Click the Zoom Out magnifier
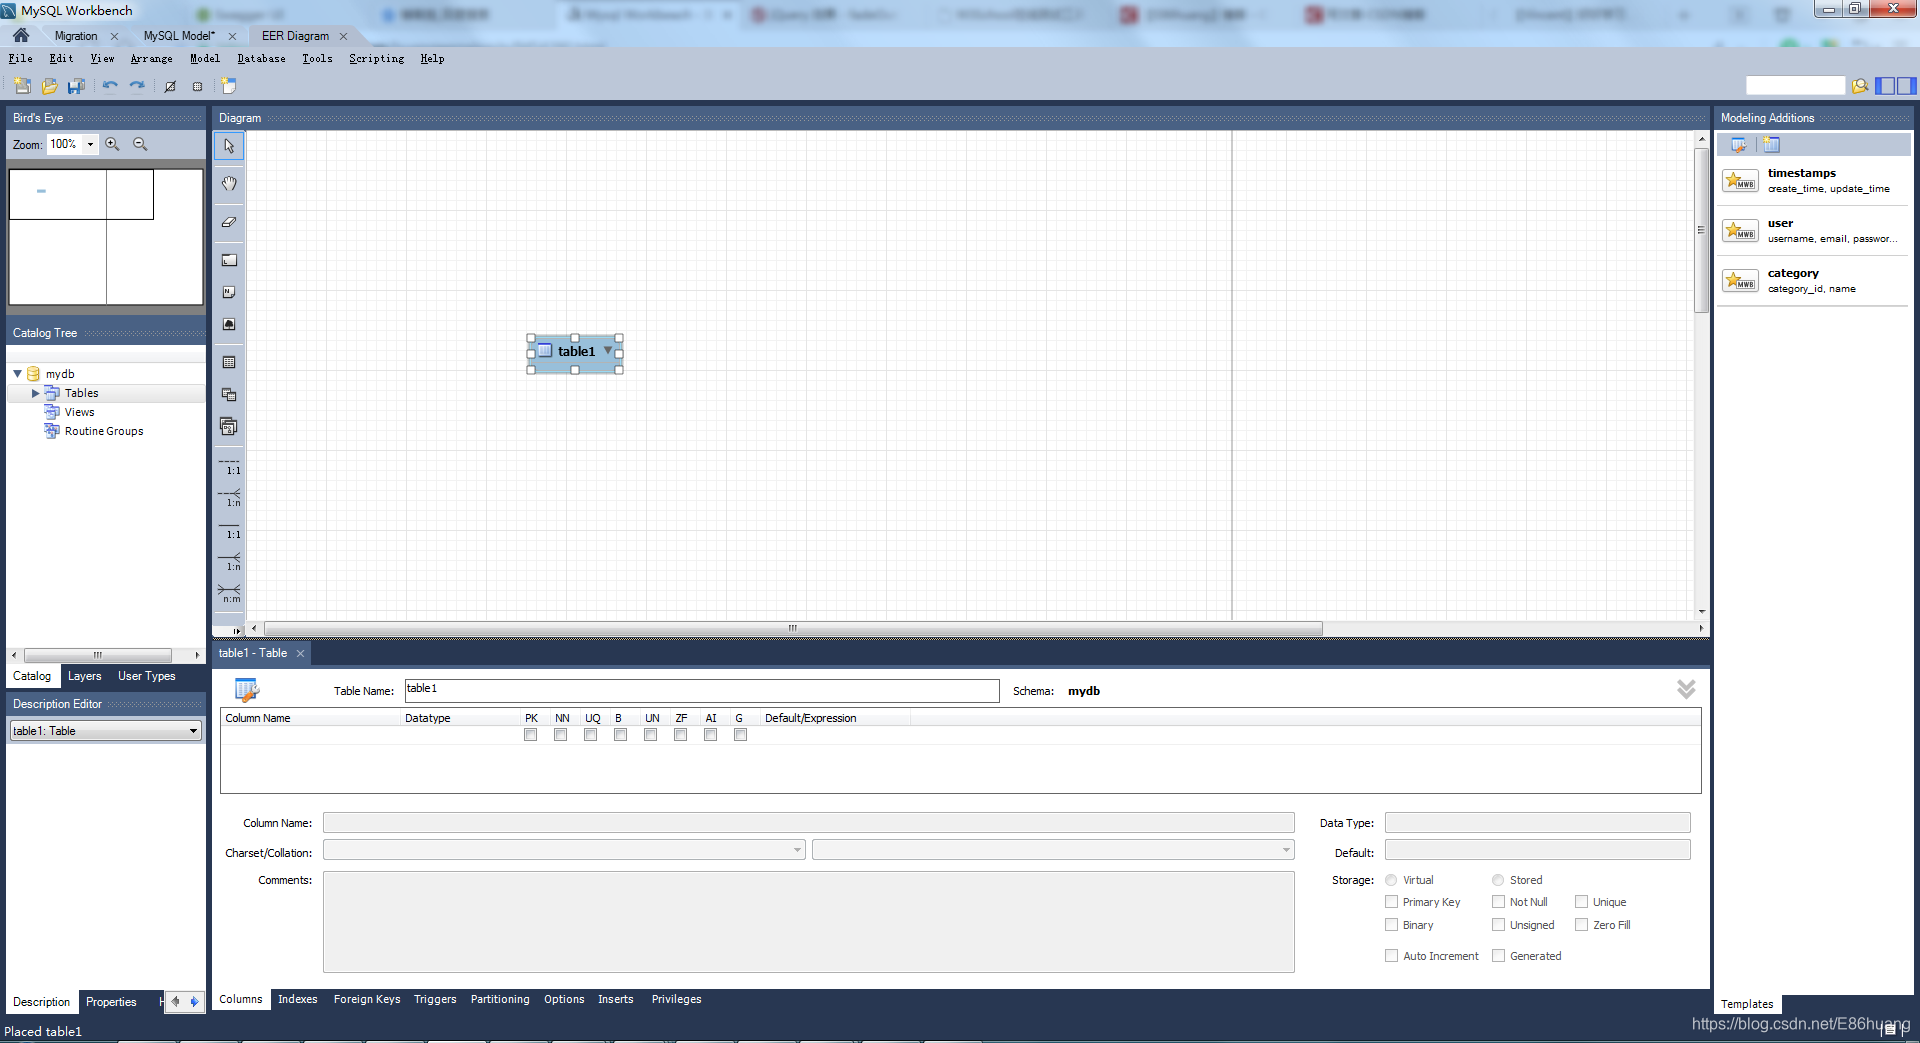Screen dimensions: 1920x1043 coord(140,144)
